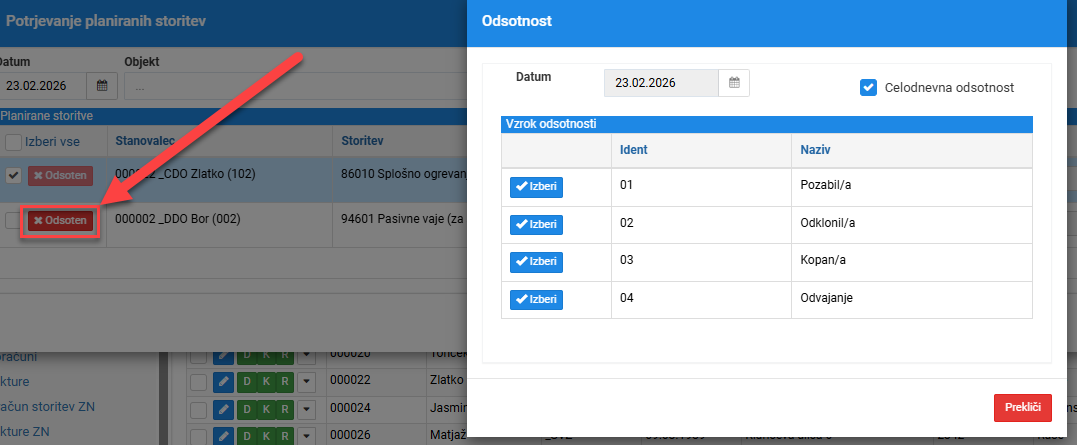
Task: Click ident cell '04'
Action: point(701,299)
